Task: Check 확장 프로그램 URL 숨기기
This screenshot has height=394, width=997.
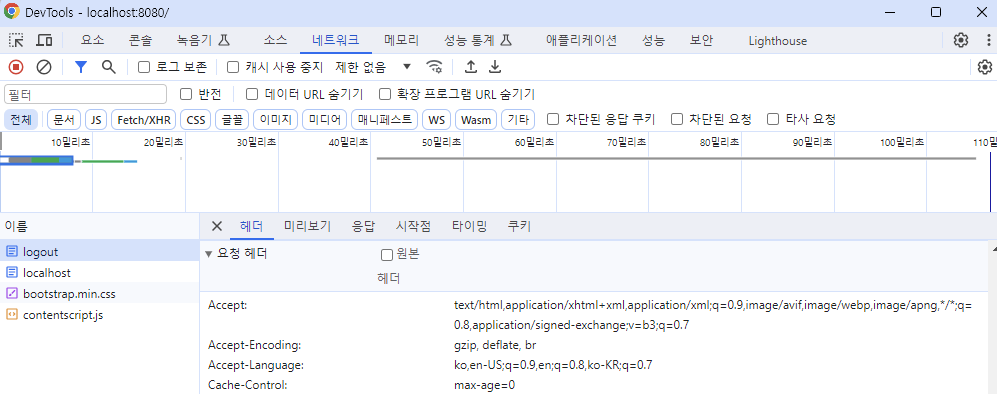Action: click(x=385, y=94)
